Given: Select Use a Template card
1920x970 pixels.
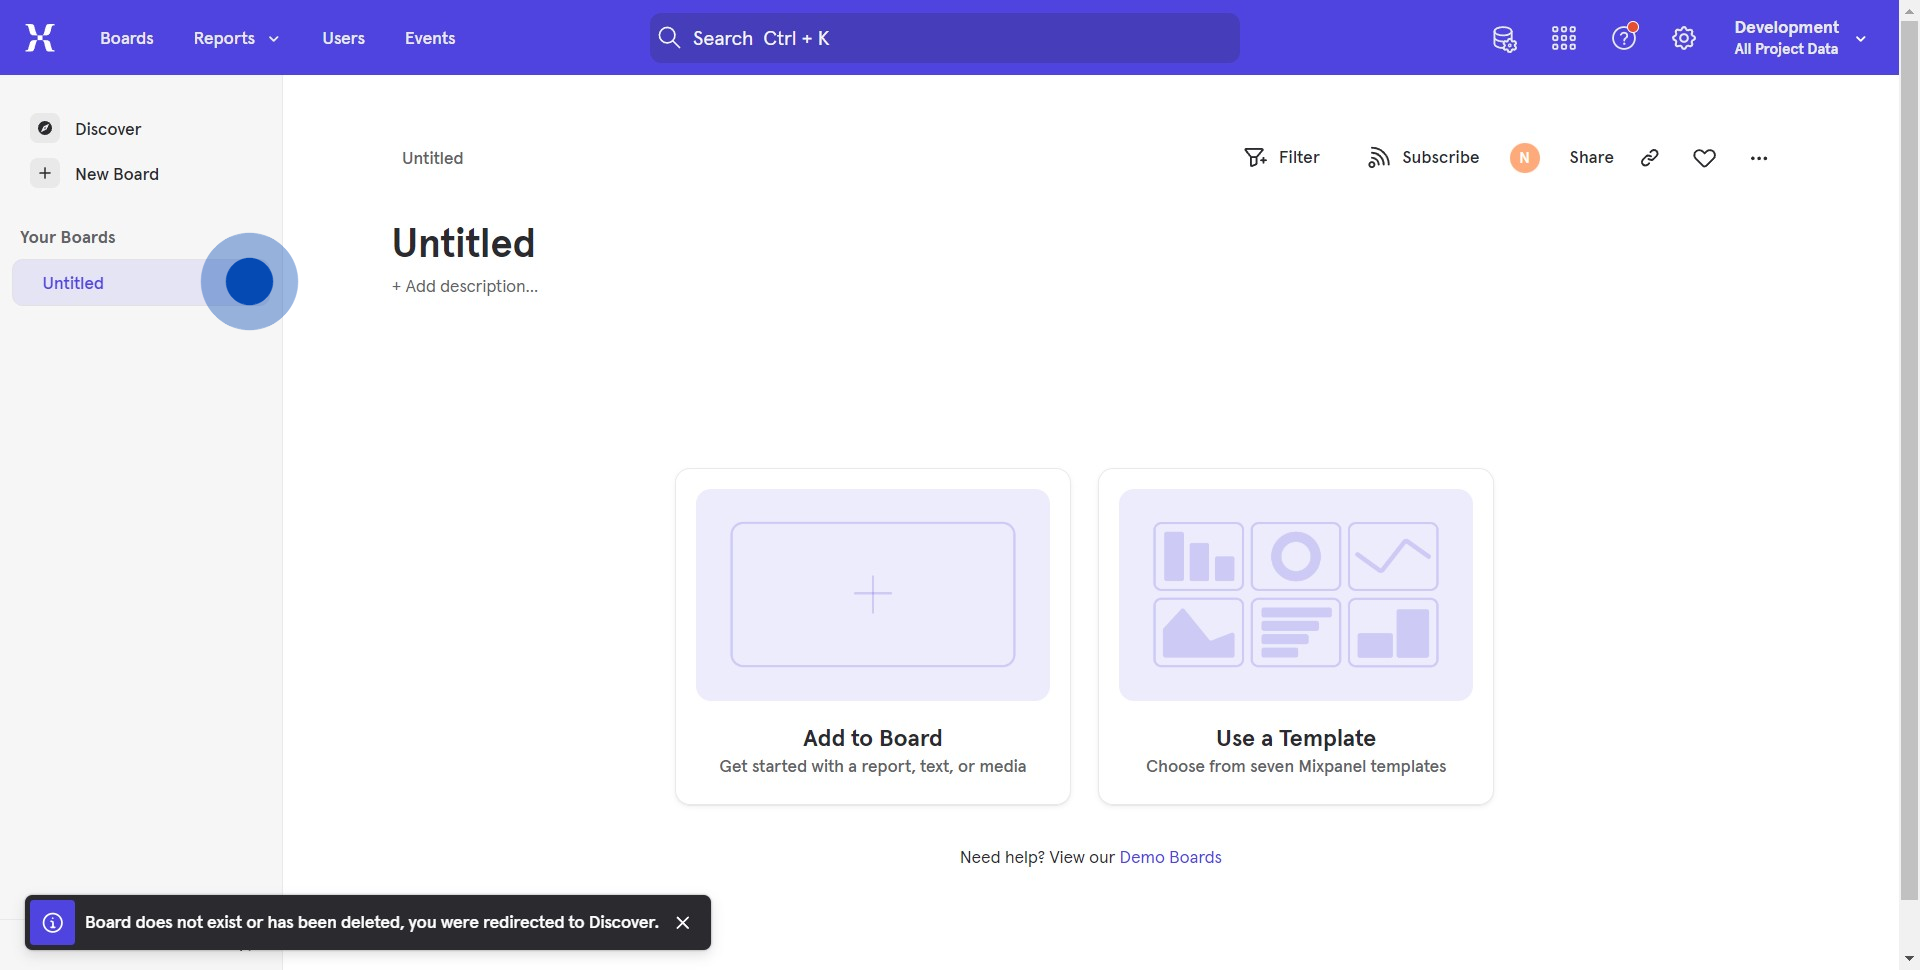Looking at the screenshot, I should click(x=1295, y=635).
